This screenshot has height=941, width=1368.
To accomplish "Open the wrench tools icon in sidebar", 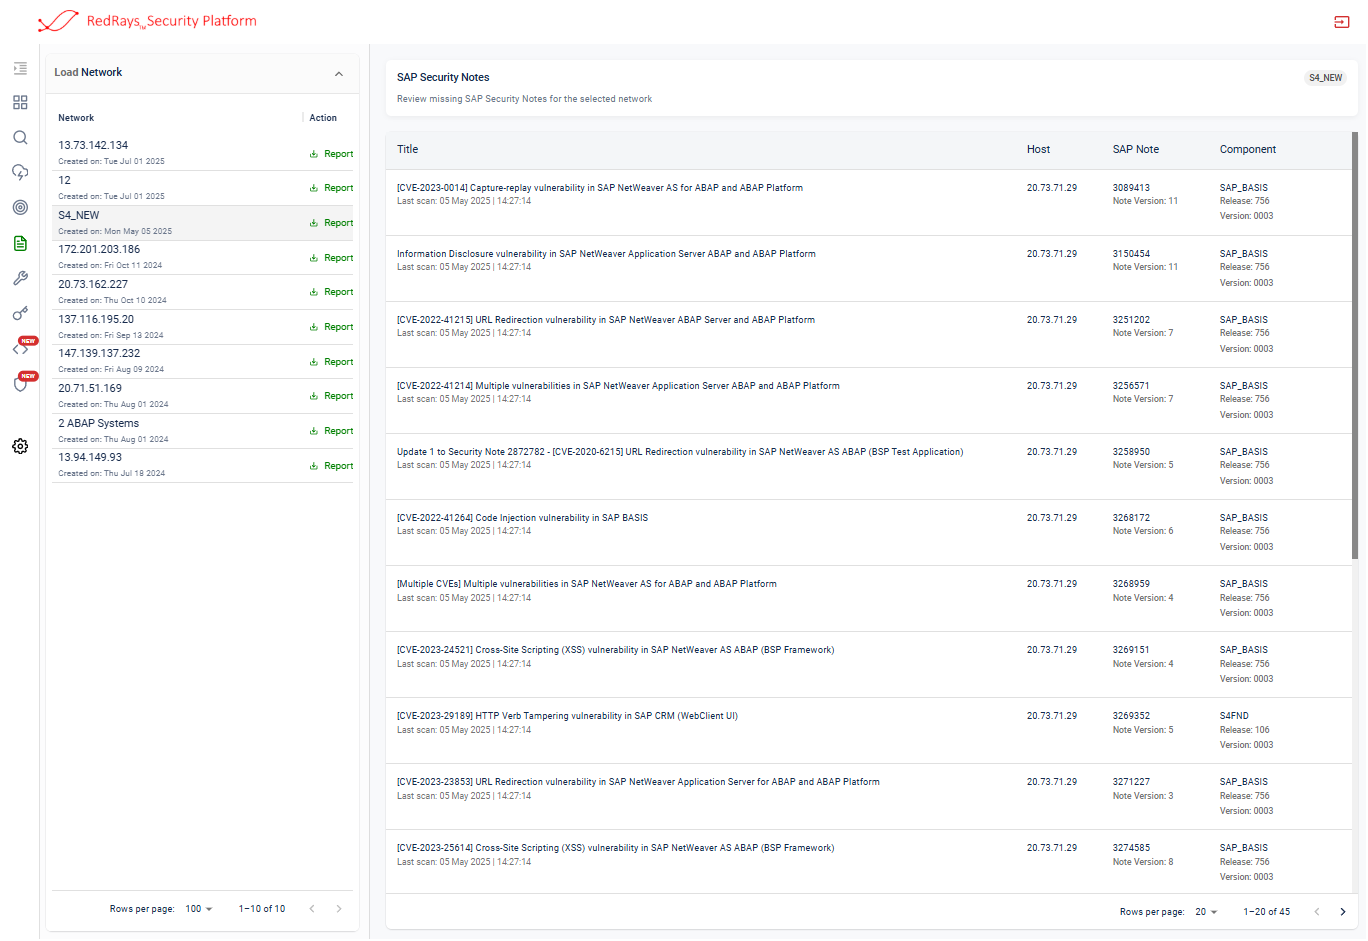I will point(20,278).
